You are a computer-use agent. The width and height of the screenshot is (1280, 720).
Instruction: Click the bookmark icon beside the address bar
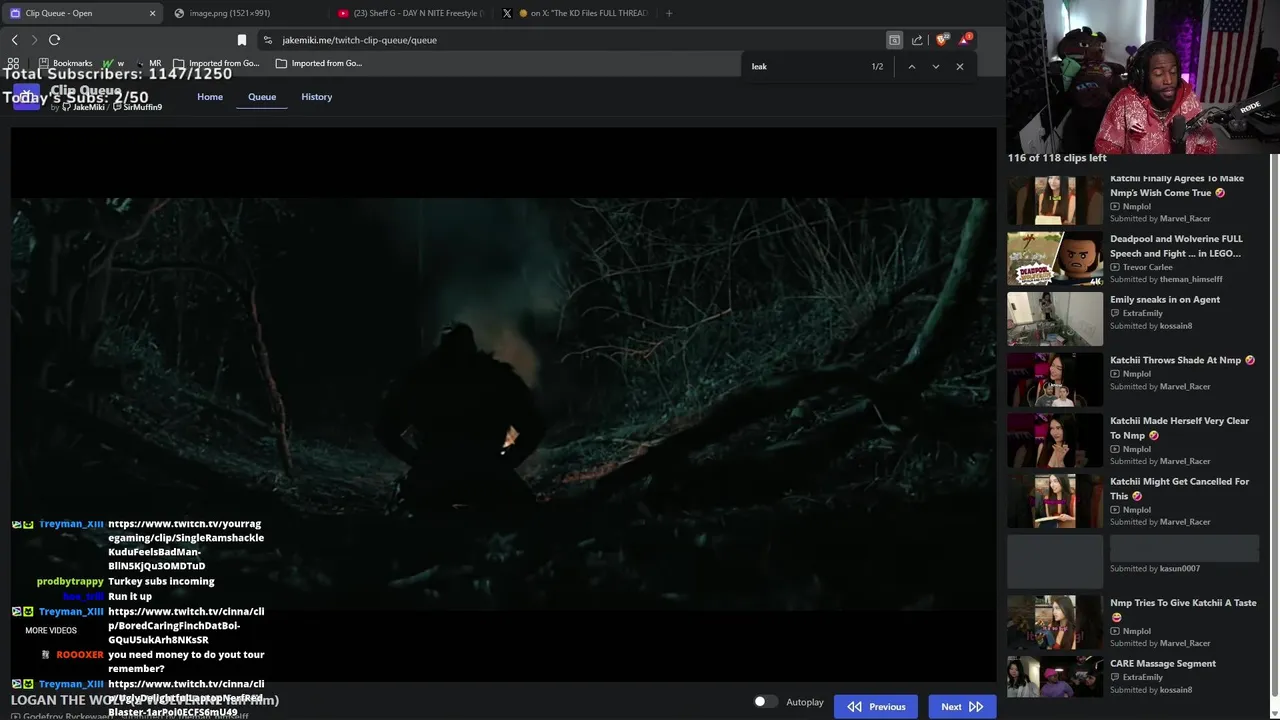pyautogui.click(x=241, y=40)
